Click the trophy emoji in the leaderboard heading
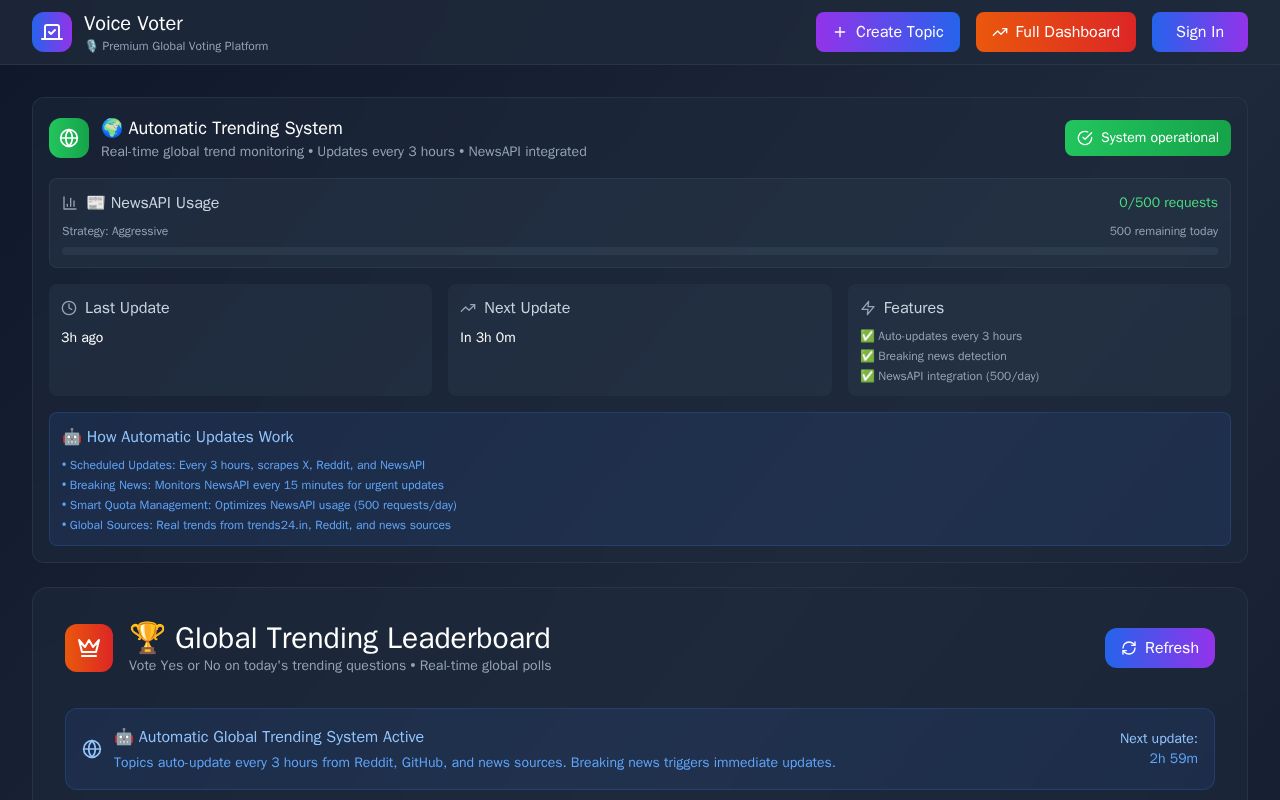Screen dimensions: 1280x800 click(148, 638)
